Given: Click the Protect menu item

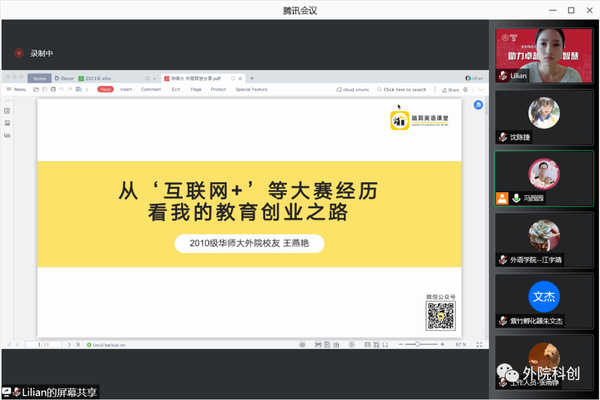Looking at the screenshot, I should (218, 89).
